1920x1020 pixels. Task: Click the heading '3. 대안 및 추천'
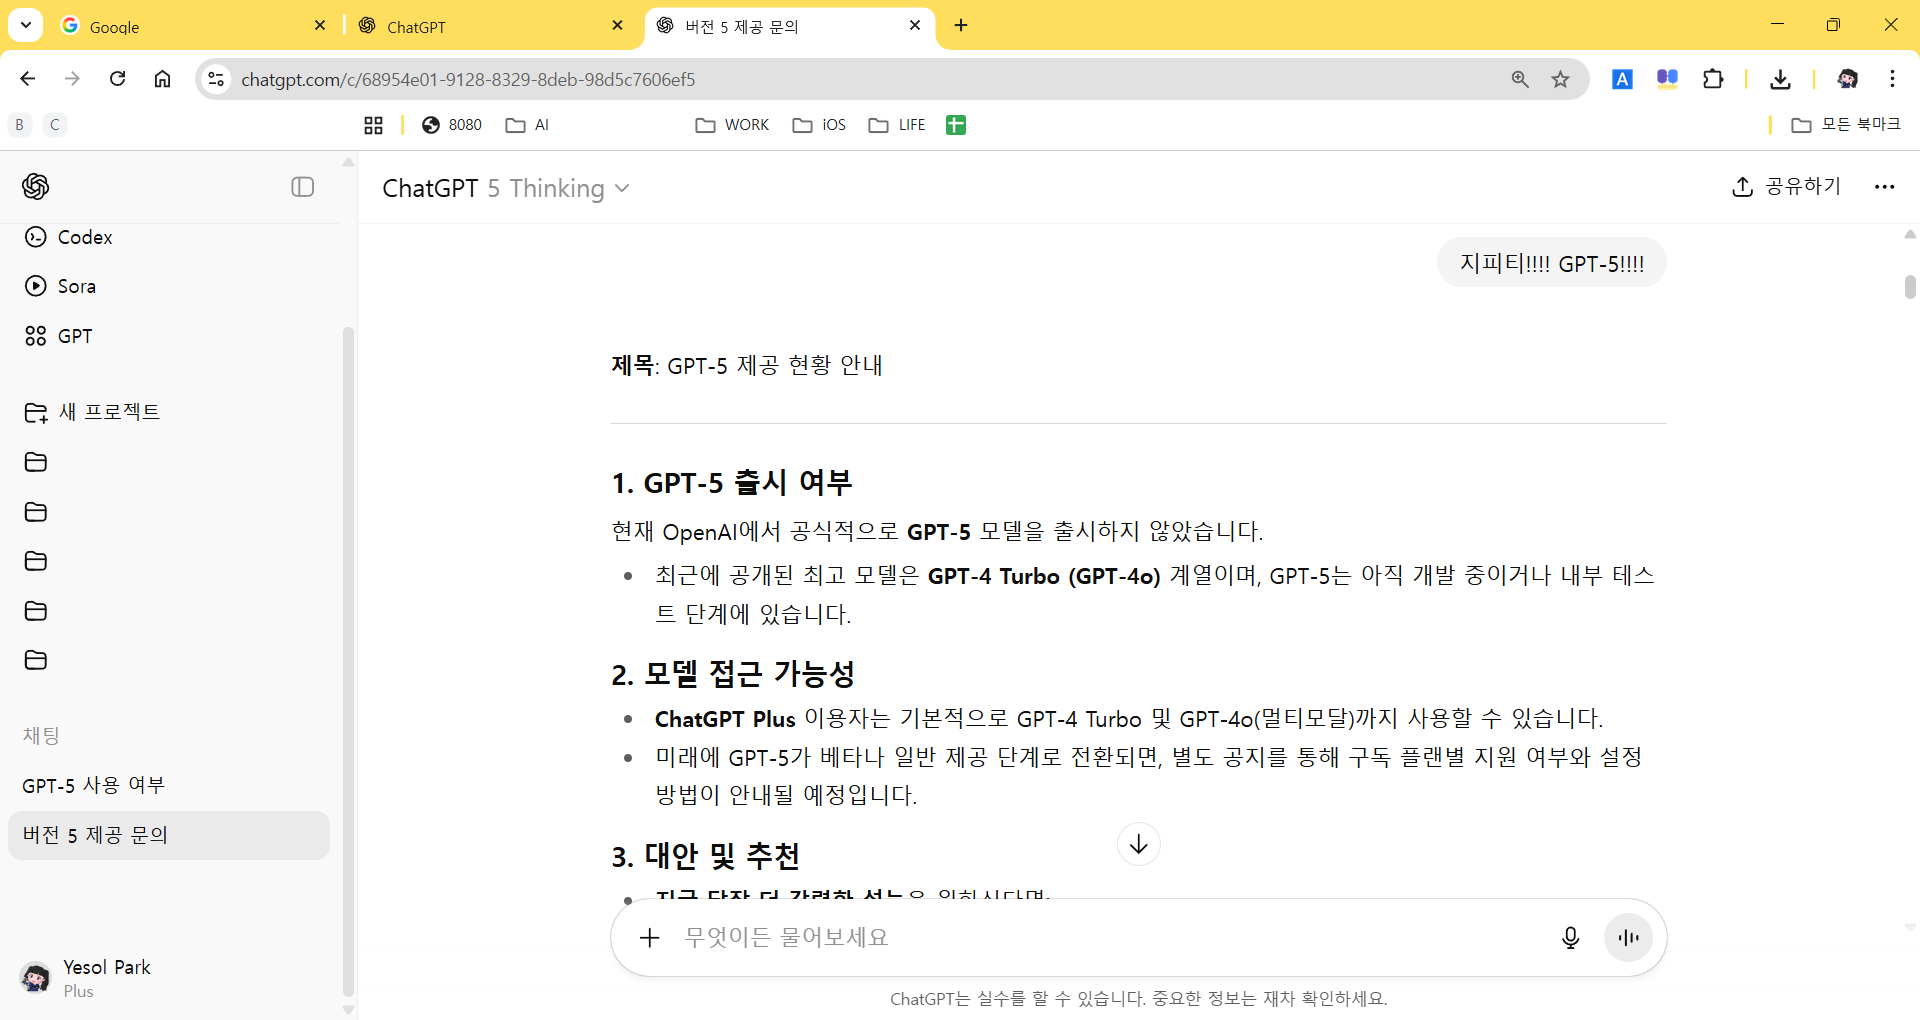point(705,857)
